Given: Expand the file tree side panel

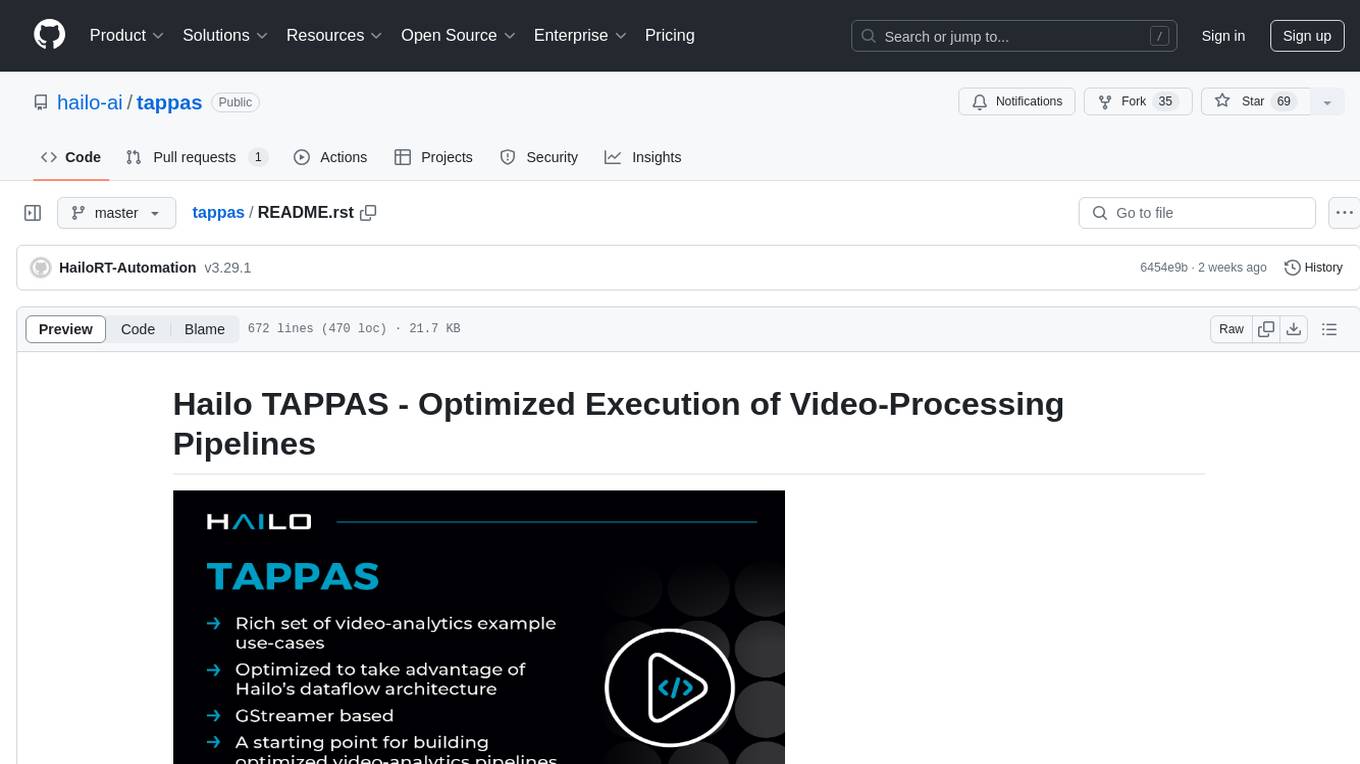Looking at the screenshot, I should (x=33, y=213).
